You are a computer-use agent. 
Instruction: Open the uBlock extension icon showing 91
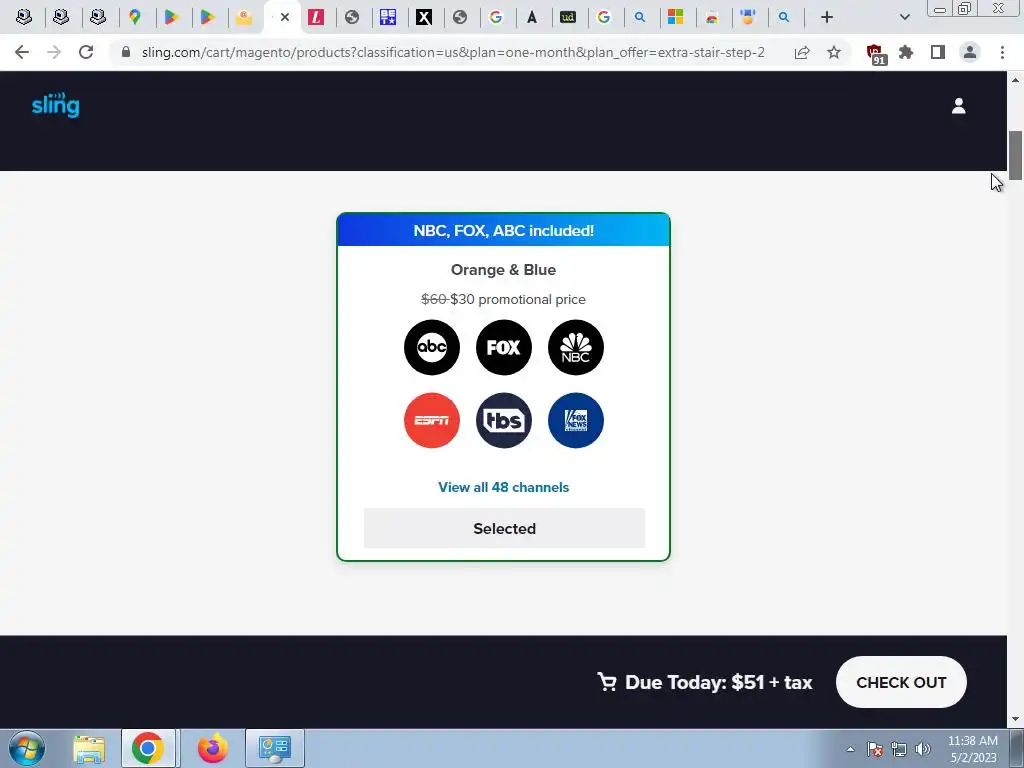[x=875, y=54]
